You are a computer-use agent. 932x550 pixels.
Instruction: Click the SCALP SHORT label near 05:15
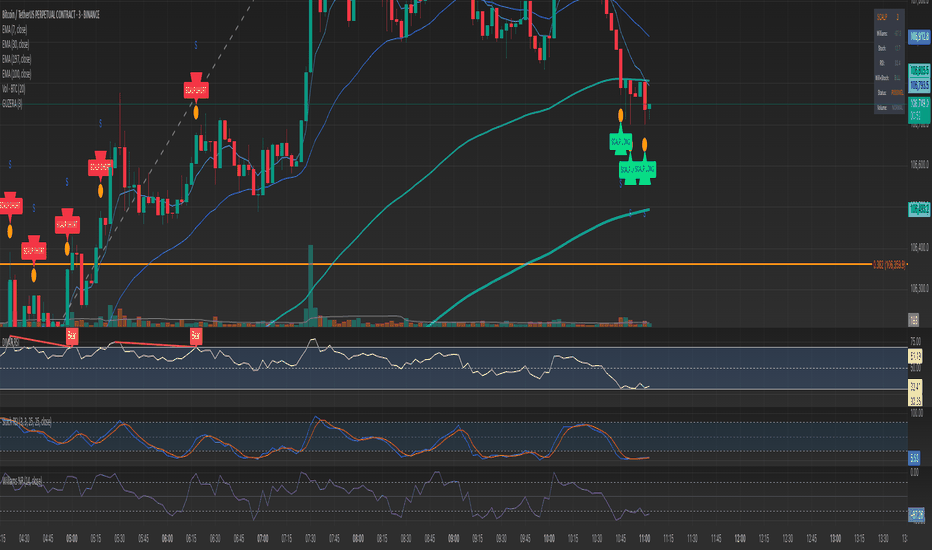(x=100, y=167)
